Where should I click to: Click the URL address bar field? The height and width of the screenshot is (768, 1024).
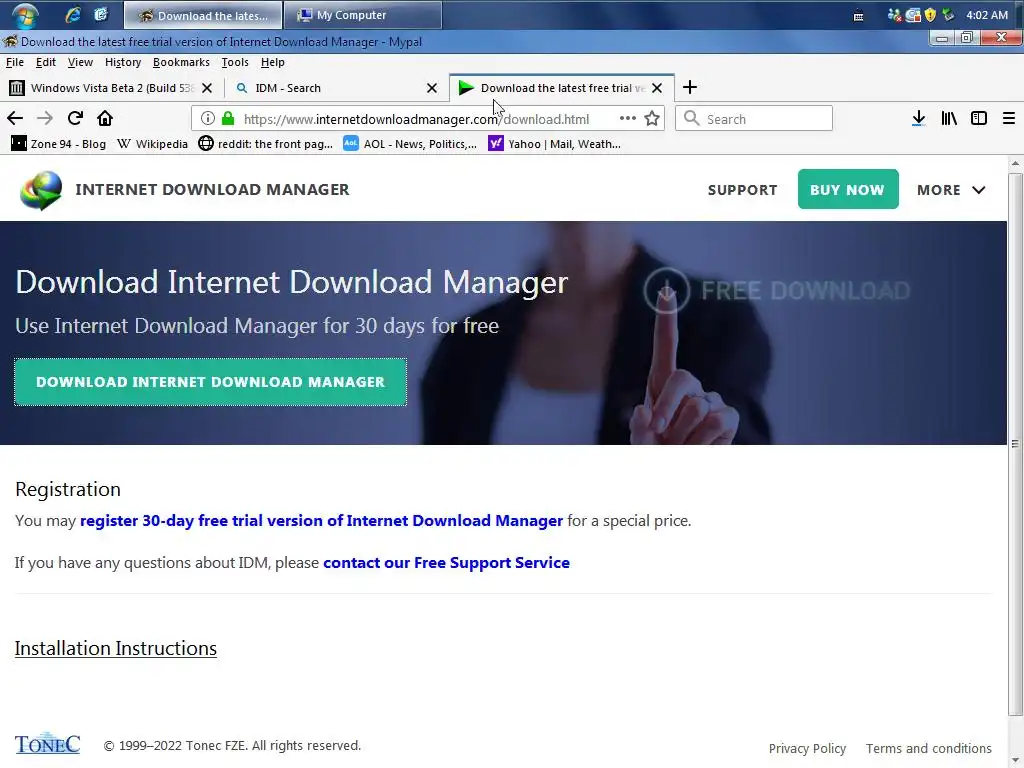tap(428, 119)
